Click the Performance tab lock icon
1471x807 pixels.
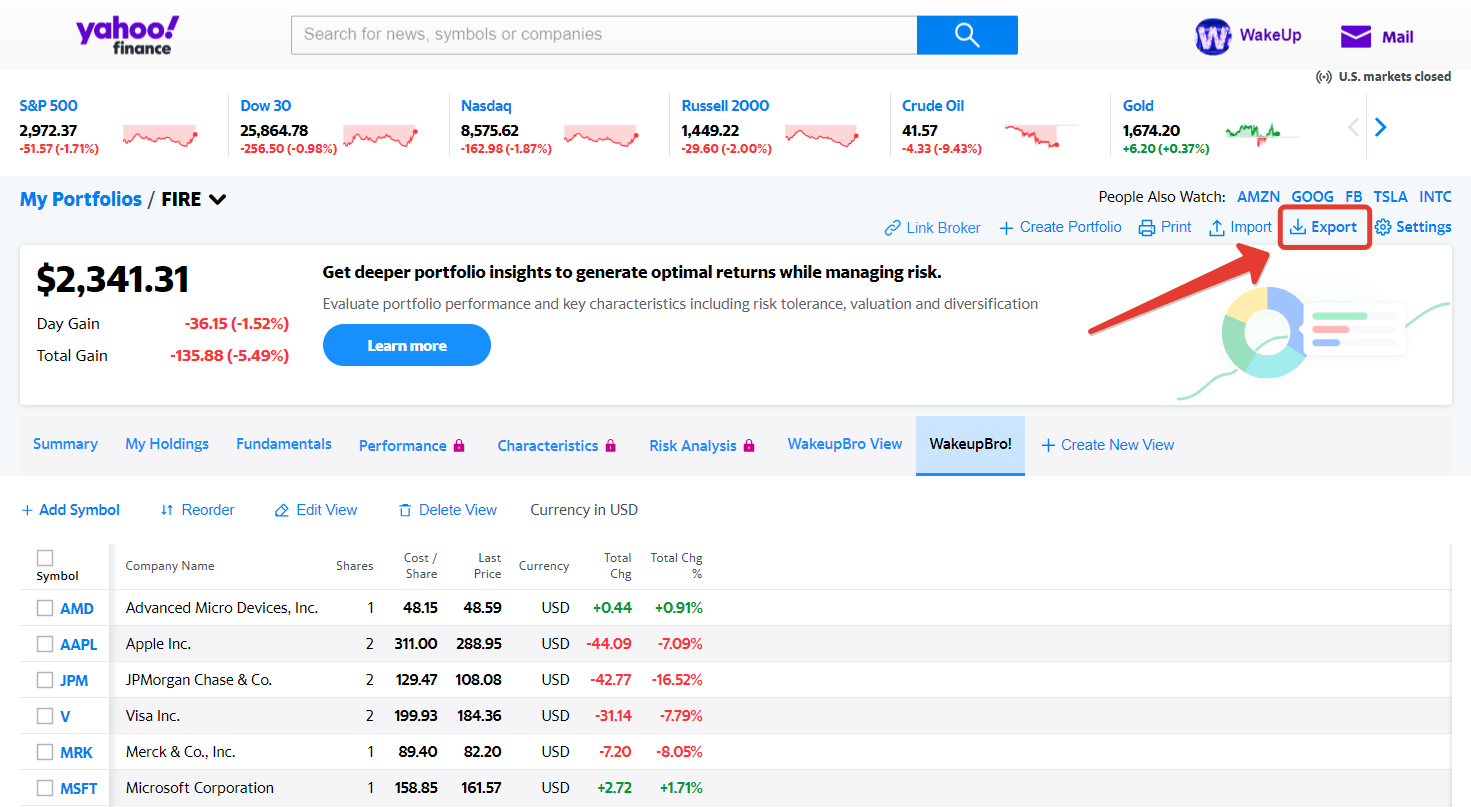point(459,446)
